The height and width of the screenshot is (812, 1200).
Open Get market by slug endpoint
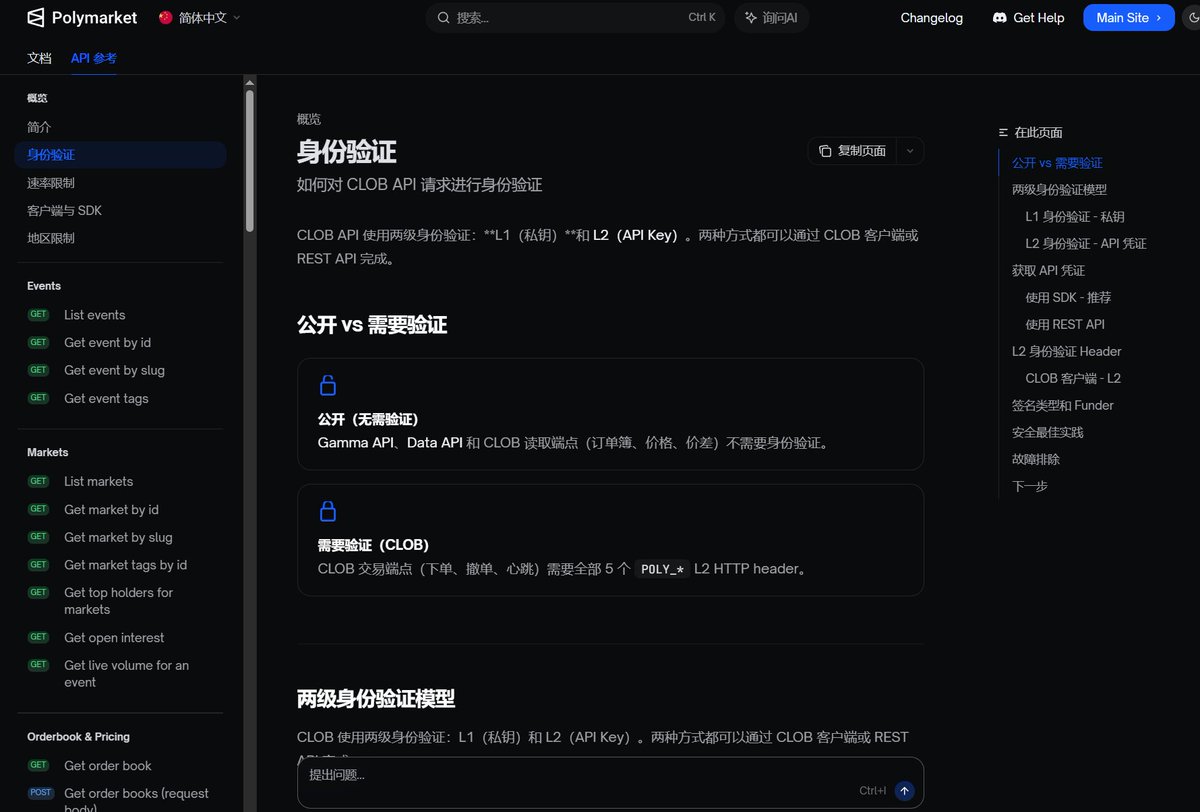point(120,538)
